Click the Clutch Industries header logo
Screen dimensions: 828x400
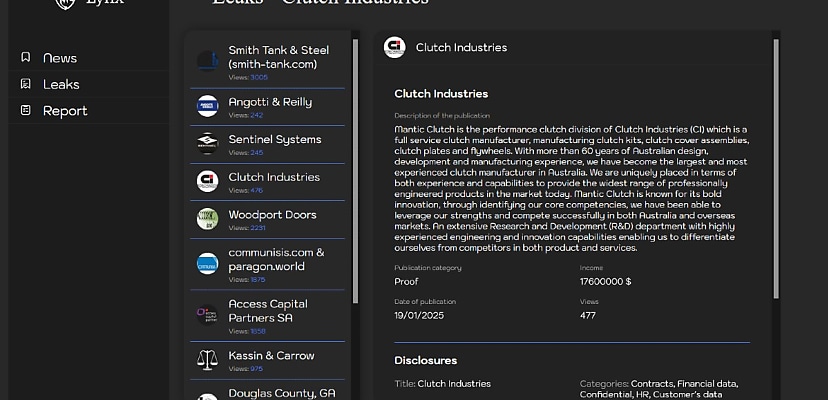394,47
